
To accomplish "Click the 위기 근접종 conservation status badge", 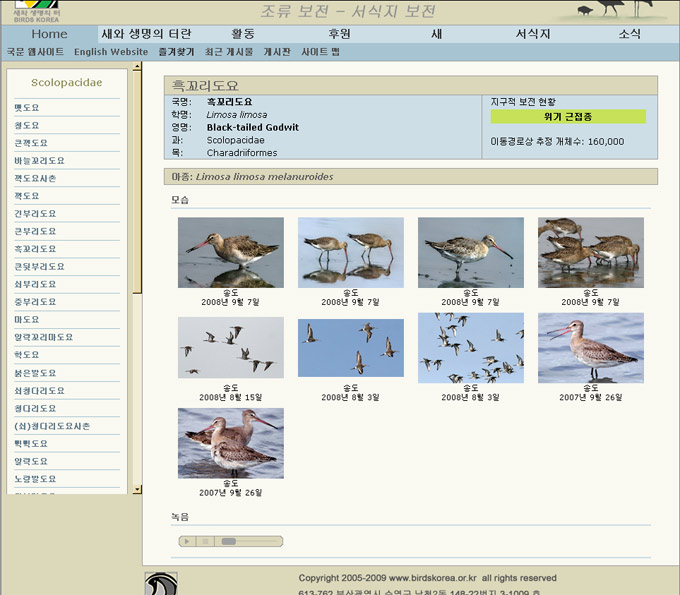I will 568,117.
